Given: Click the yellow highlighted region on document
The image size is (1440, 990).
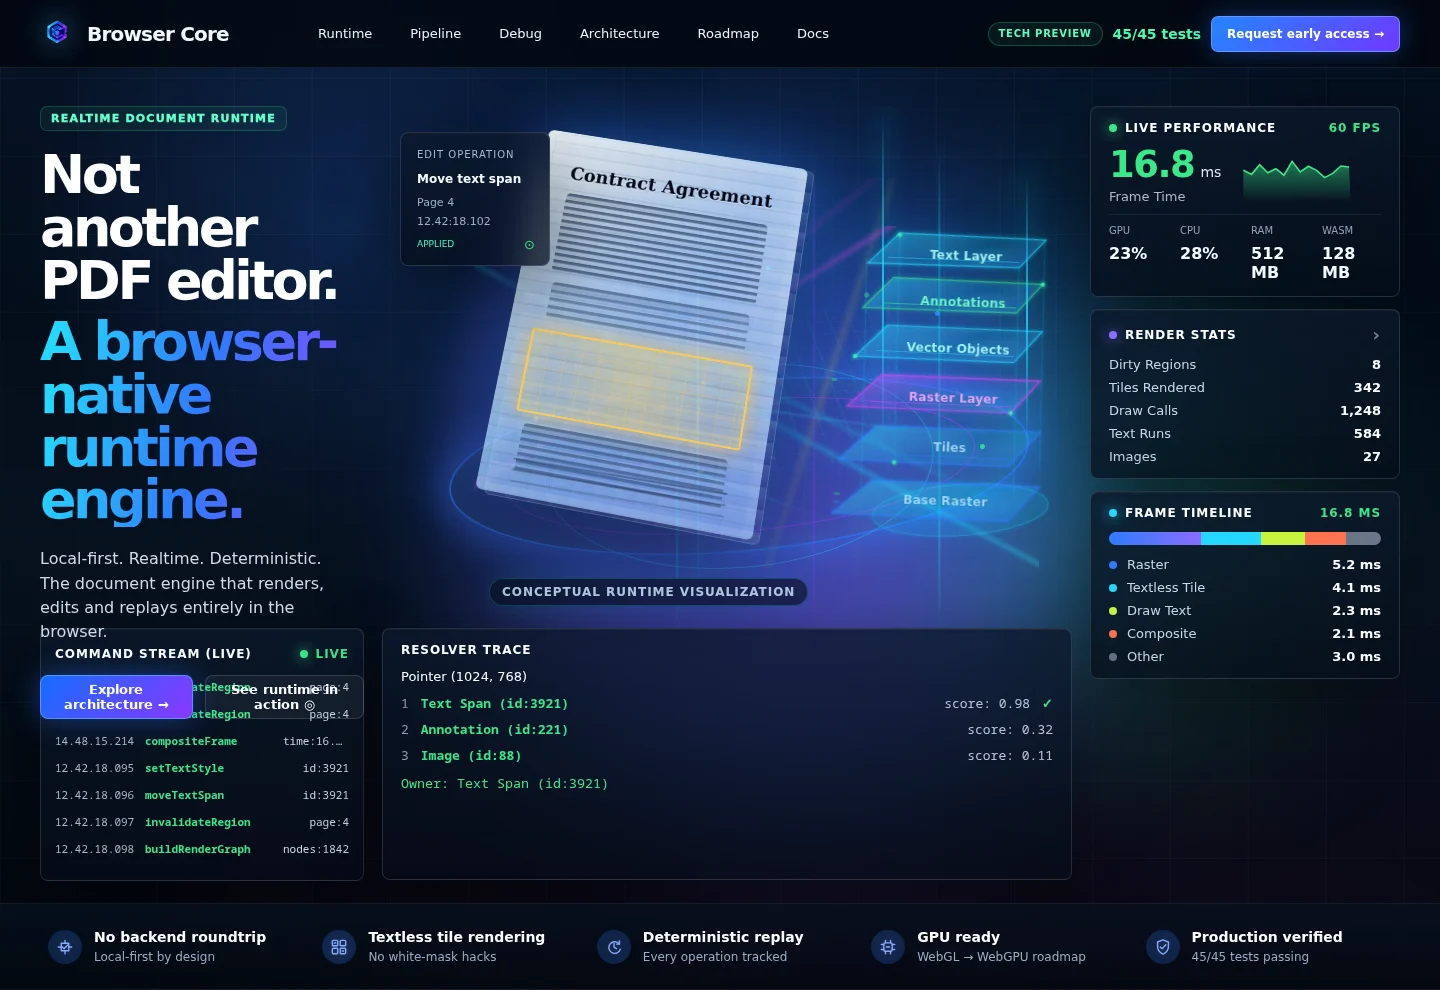Looking at the screenshot, I should 634,389.
